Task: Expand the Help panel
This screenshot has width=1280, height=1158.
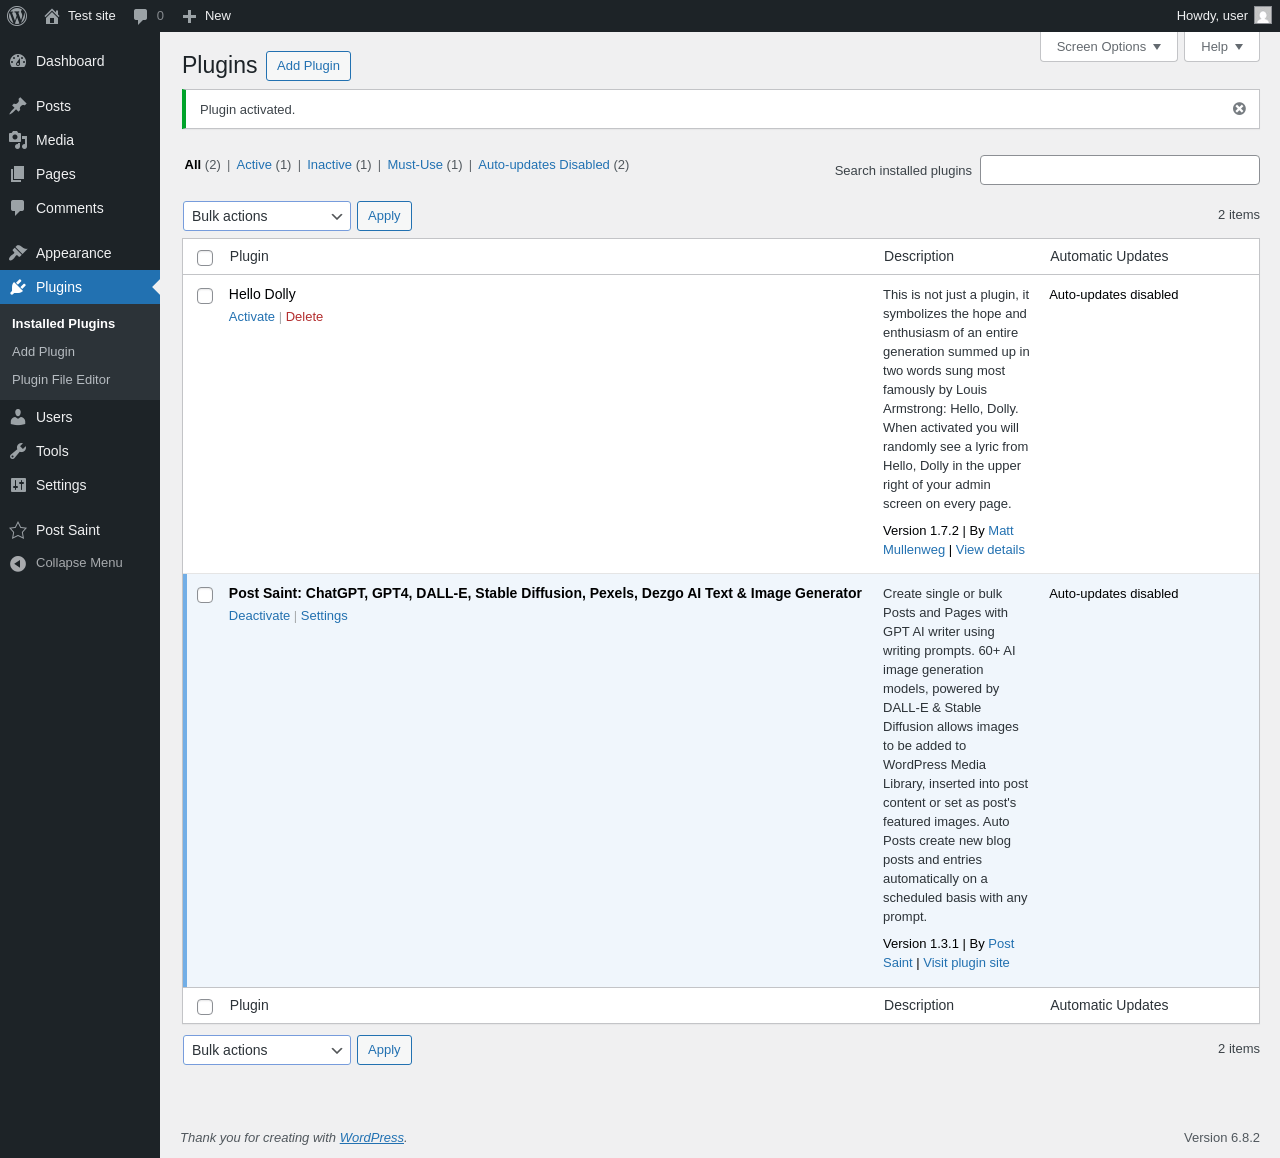Action: (1222, 47)
